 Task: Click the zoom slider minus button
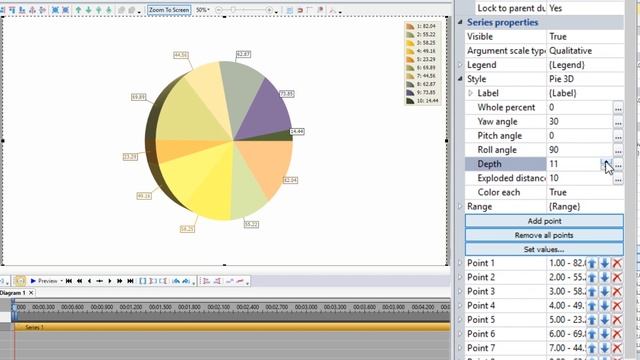(219, 10)
